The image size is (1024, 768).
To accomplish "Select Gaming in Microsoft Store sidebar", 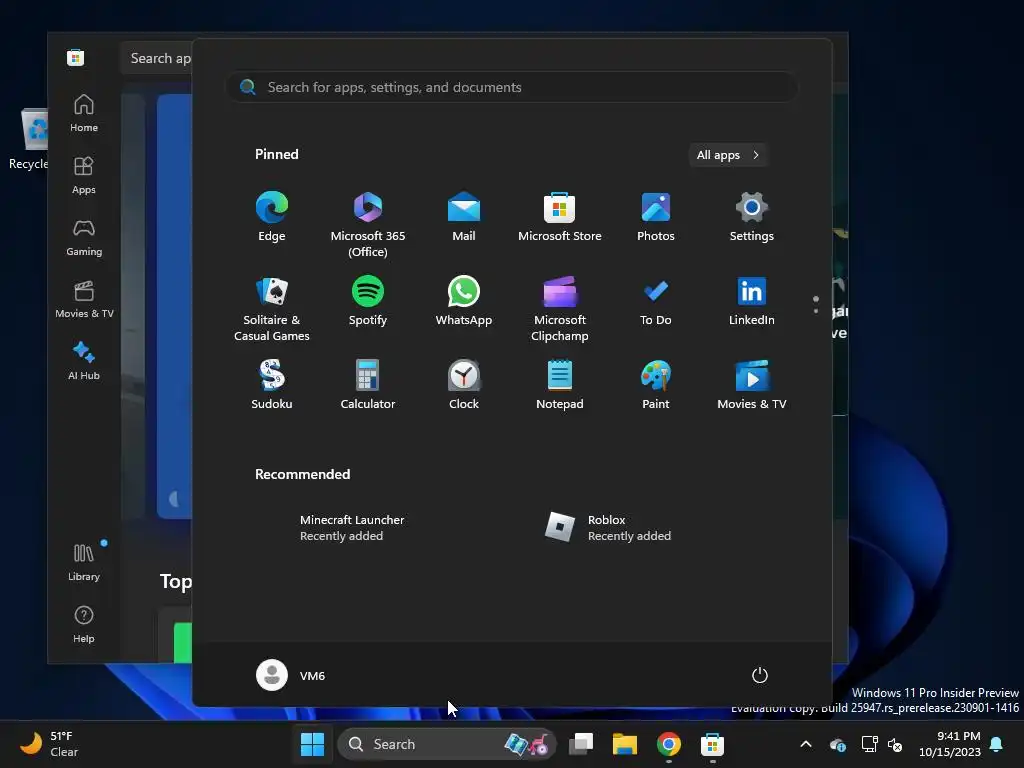I will [84, 238].
